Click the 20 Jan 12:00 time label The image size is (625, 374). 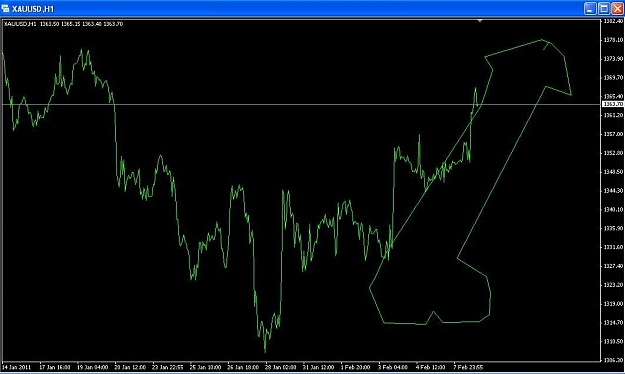click(130, 367)
